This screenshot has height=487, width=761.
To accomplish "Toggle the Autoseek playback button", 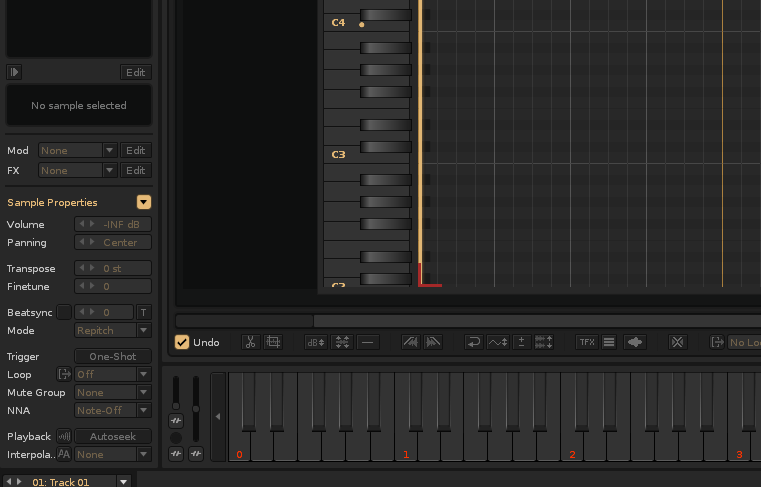I will point(113,436).
